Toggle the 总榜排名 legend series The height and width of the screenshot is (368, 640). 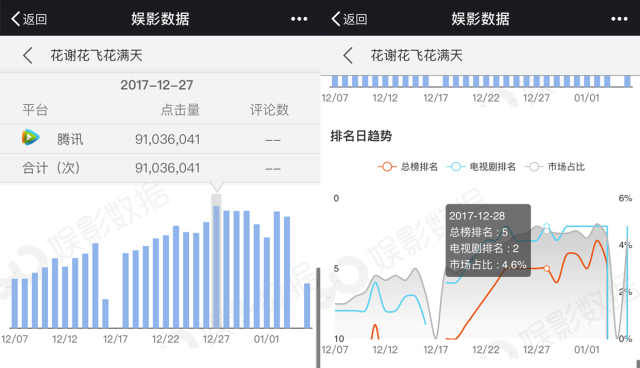click(x=407, y=166)
